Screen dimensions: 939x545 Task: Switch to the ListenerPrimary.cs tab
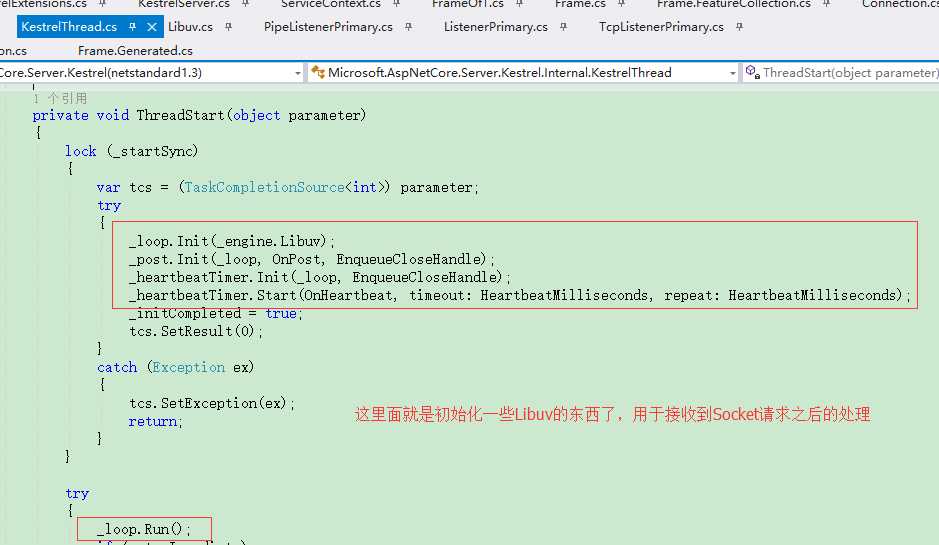[496, 27]
